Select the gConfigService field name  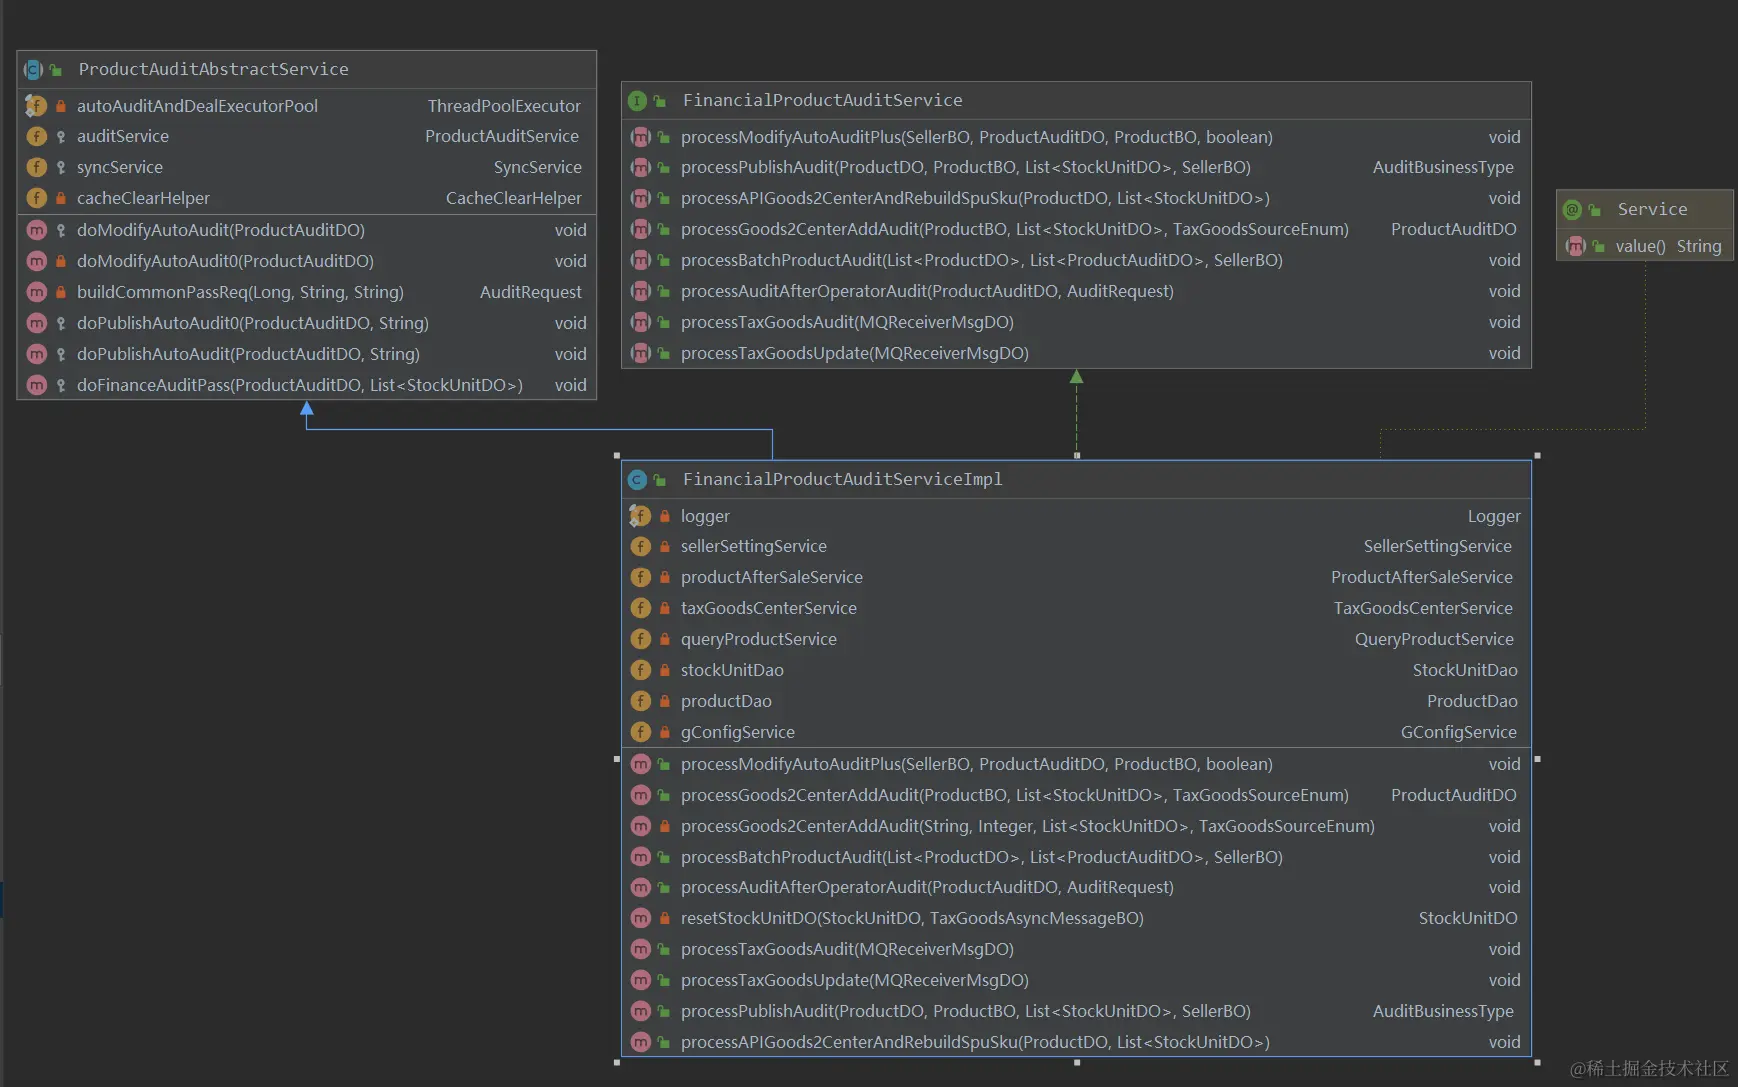[738, 732]
